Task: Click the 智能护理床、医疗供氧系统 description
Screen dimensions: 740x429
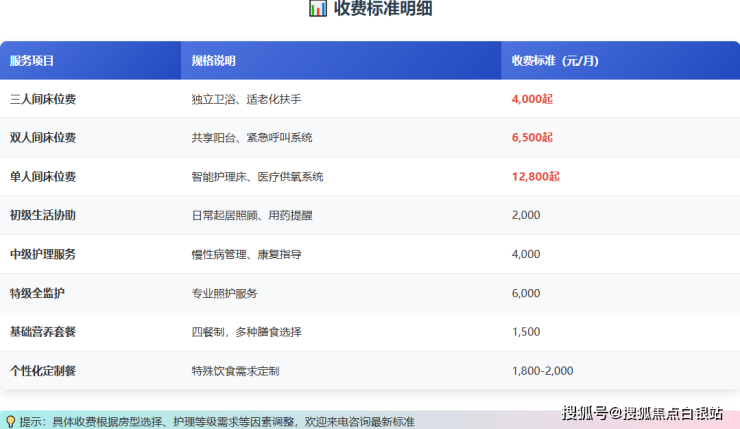Action: pyautogui.click(x=257, y=176)
